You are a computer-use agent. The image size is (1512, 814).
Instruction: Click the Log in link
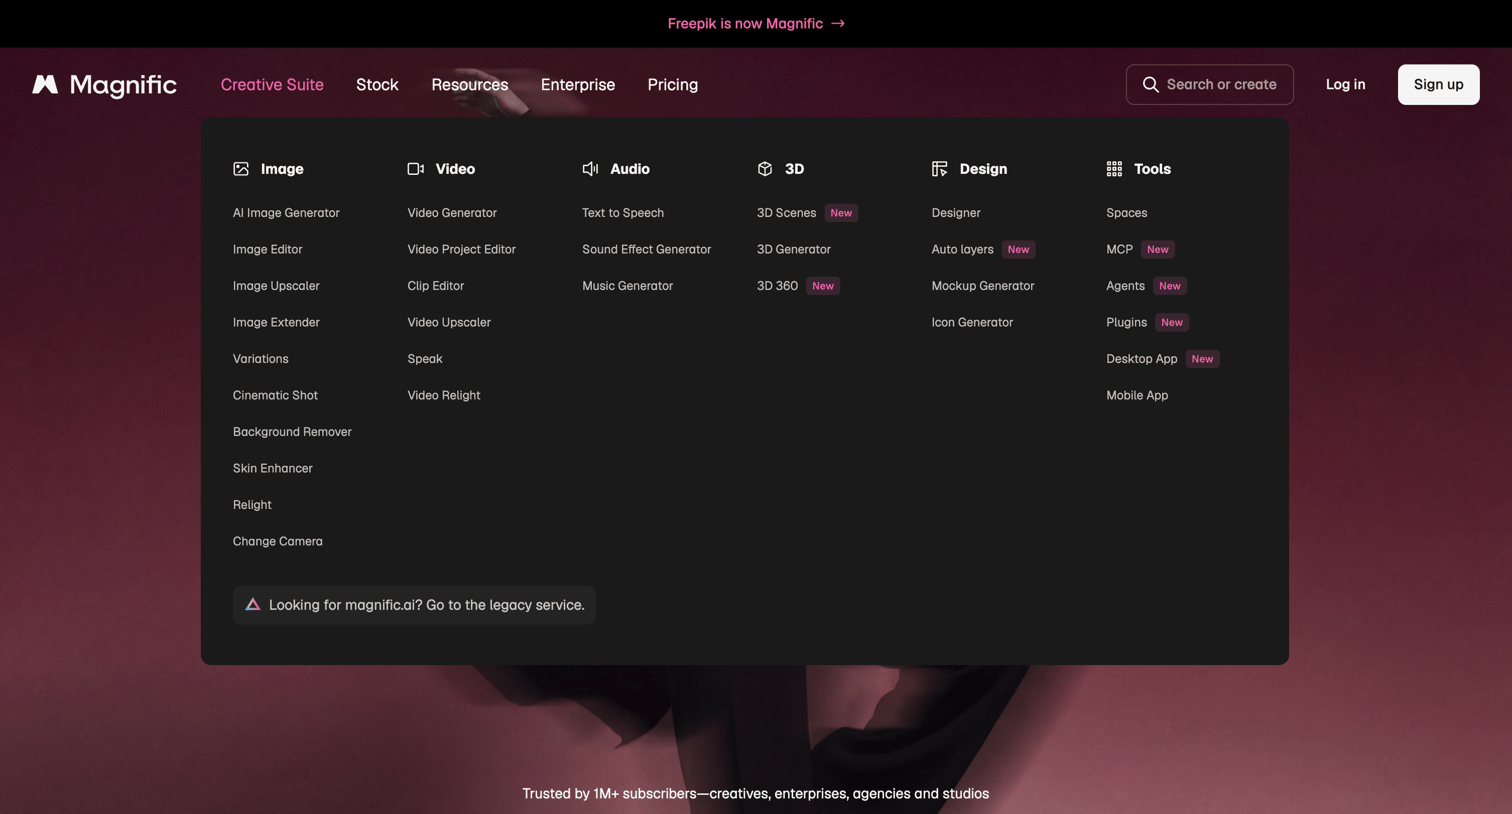click(1345, 85)
